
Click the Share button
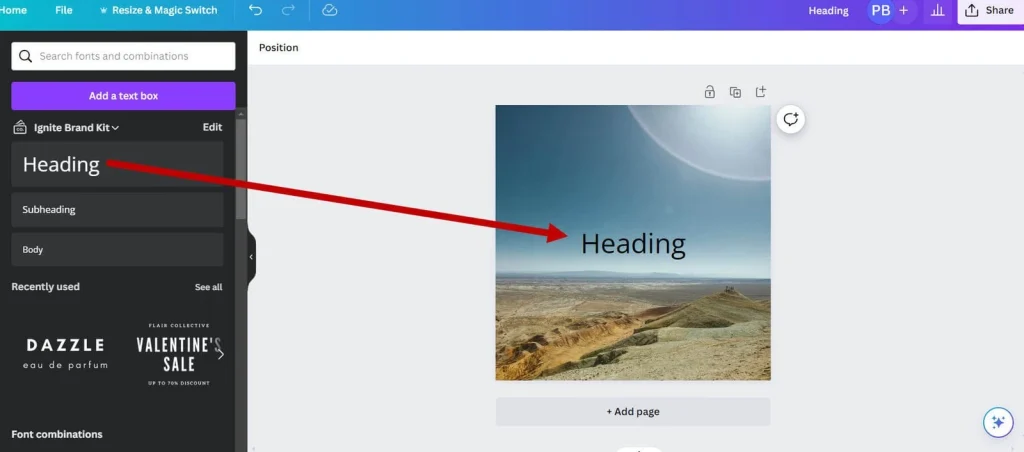[x=990, y=10]
